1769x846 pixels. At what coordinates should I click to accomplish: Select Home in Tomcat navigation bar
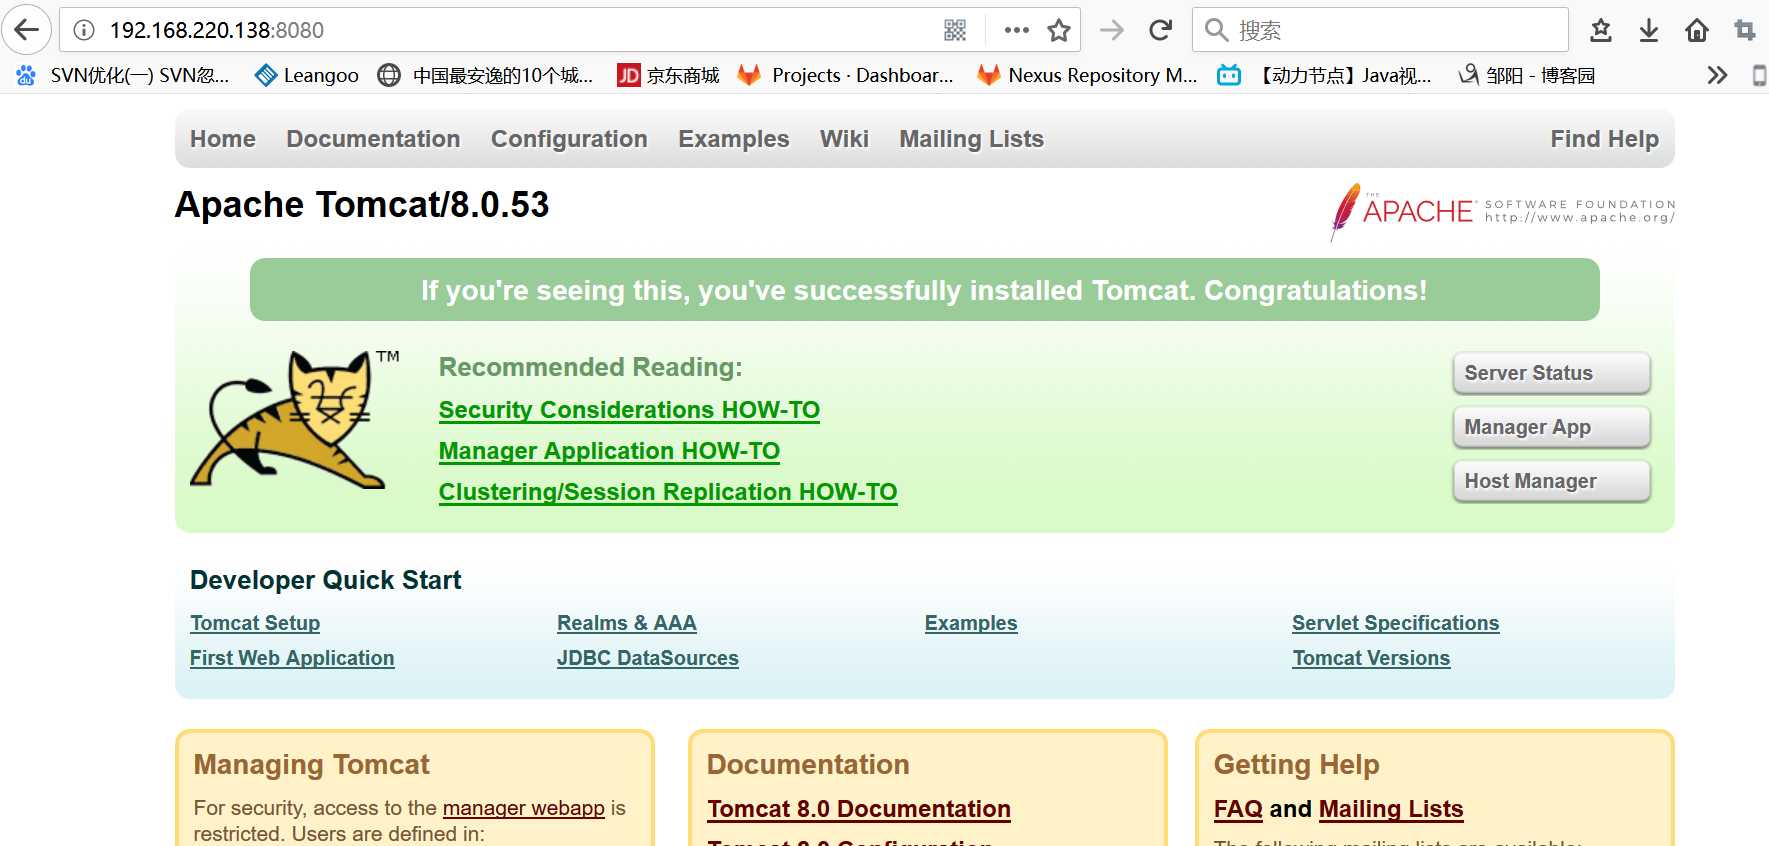pos(223,139)
